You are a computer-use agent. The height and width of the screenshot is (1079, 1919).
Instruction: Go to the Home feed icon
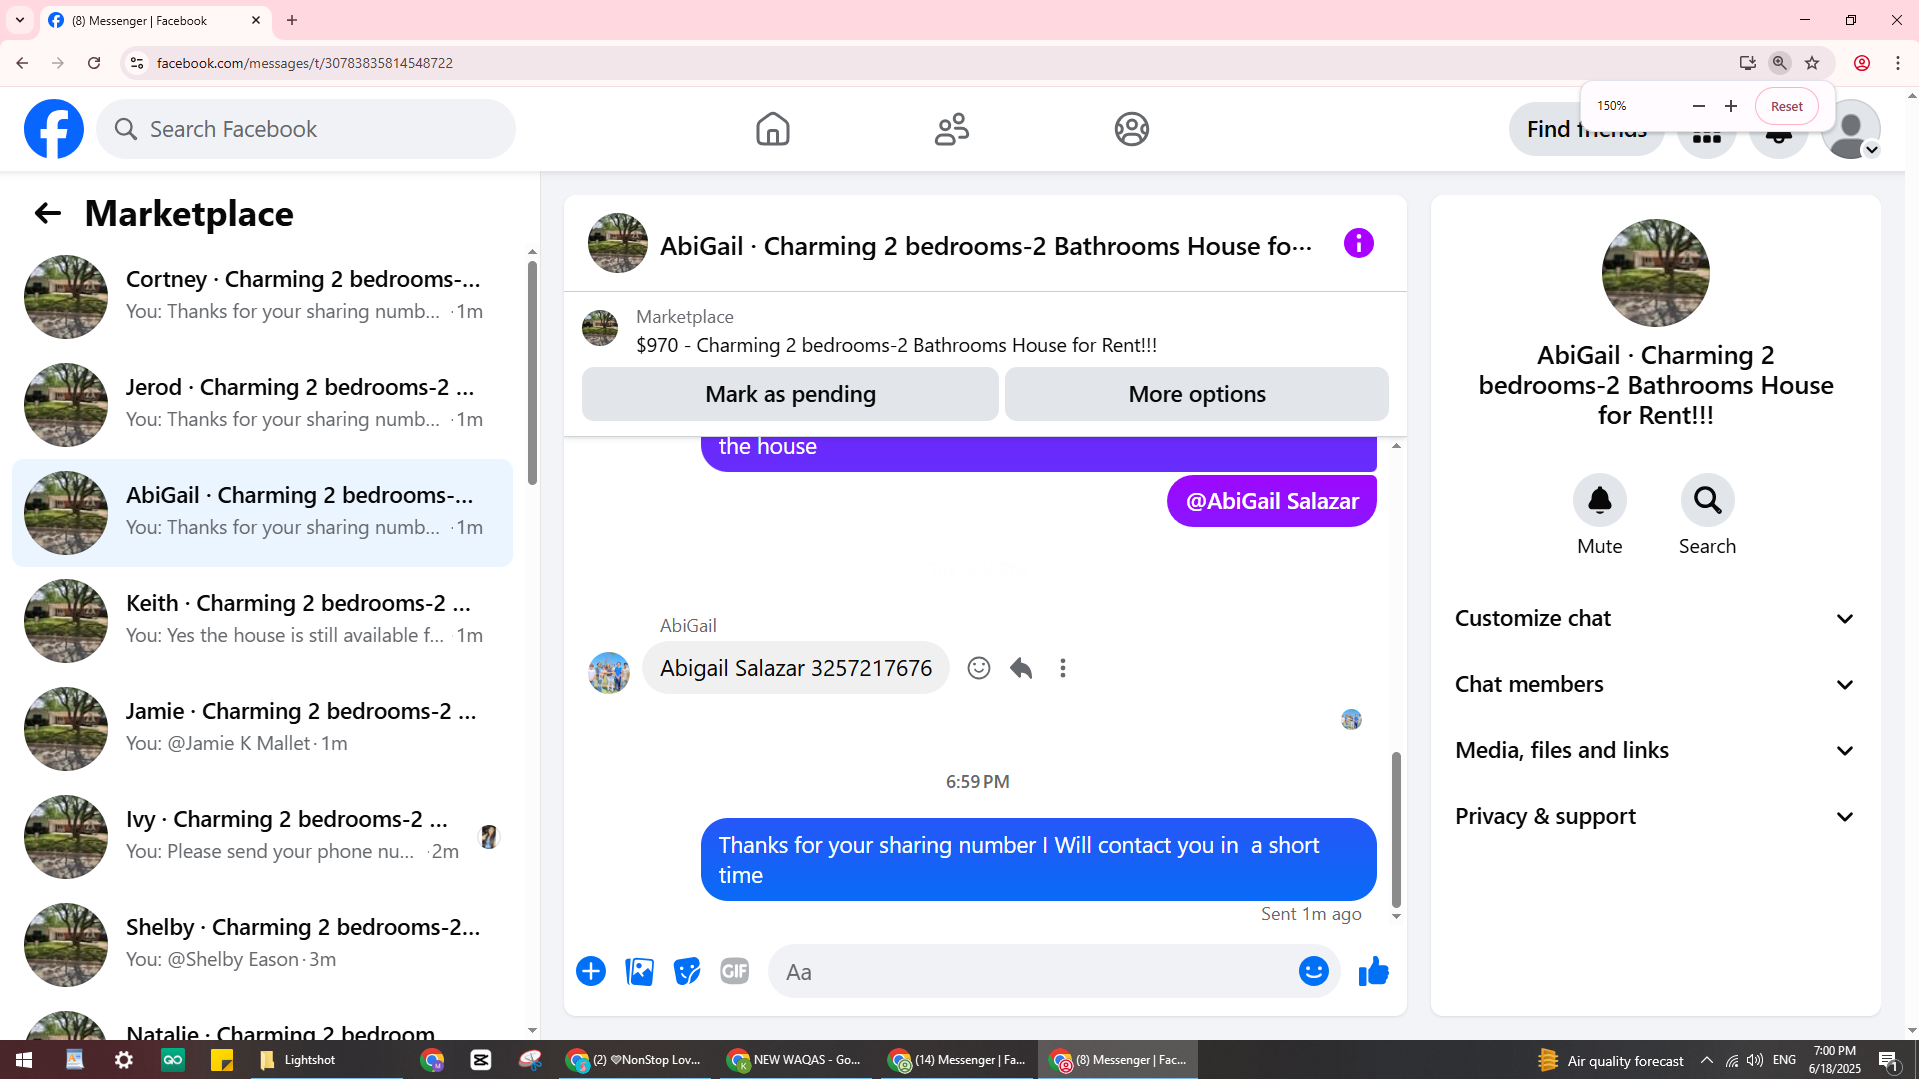[x=772, y=129]
